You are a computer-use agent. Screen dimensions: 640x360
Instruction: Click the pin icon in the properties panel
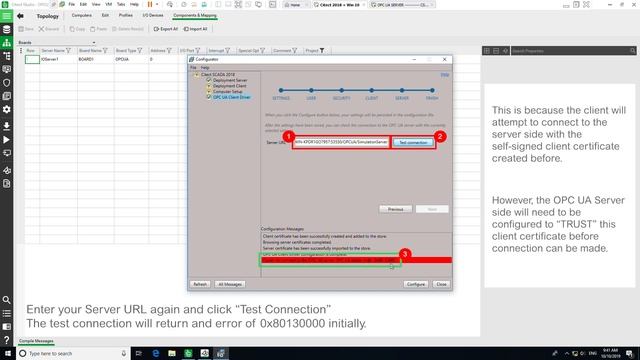tap(505, 51)
